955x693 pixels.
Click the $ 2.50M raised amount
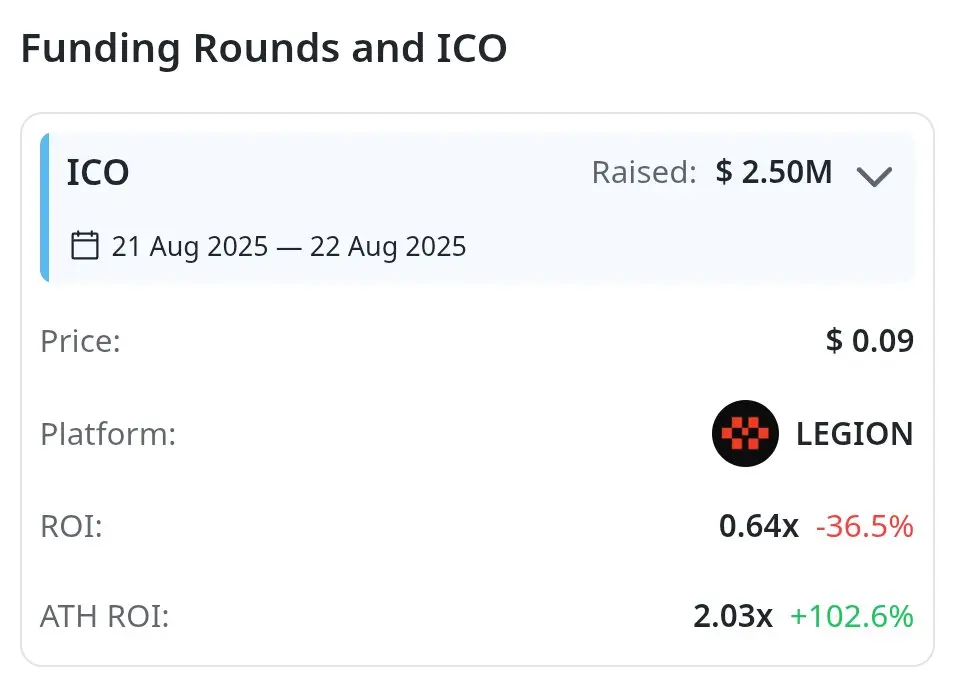pos(774,173)
